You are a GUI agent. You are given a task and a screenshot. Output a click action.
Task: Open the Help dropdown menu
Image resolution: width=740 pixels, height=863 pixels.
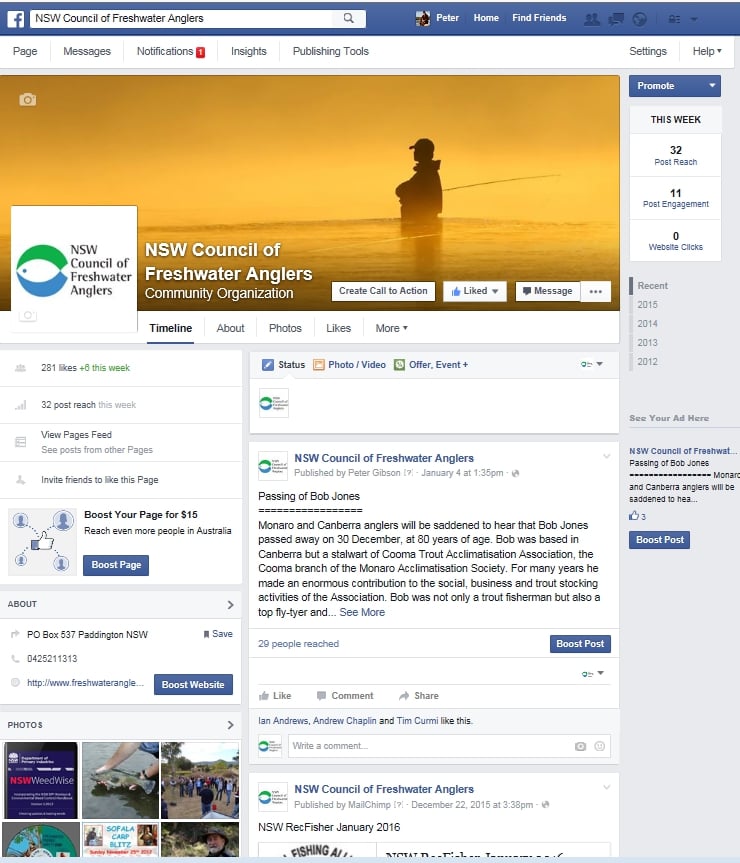point(707,51)
